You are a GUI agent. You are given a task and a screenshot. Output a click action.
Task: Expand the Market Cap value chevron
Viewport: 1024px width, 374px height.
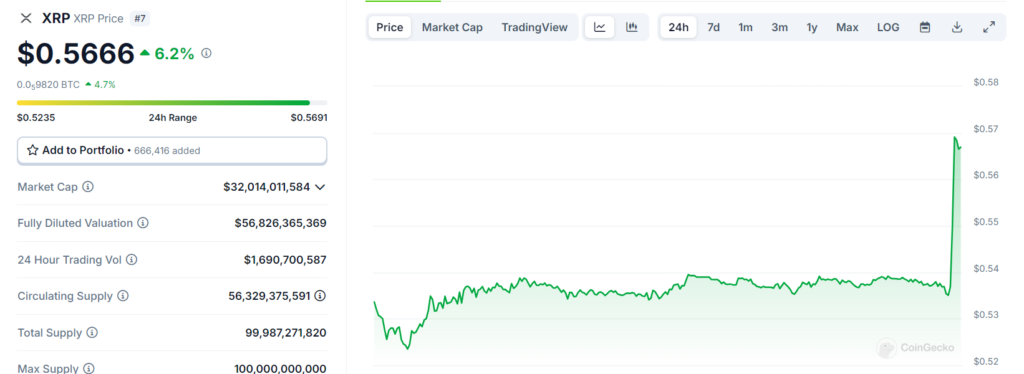[x=320, y=187]
